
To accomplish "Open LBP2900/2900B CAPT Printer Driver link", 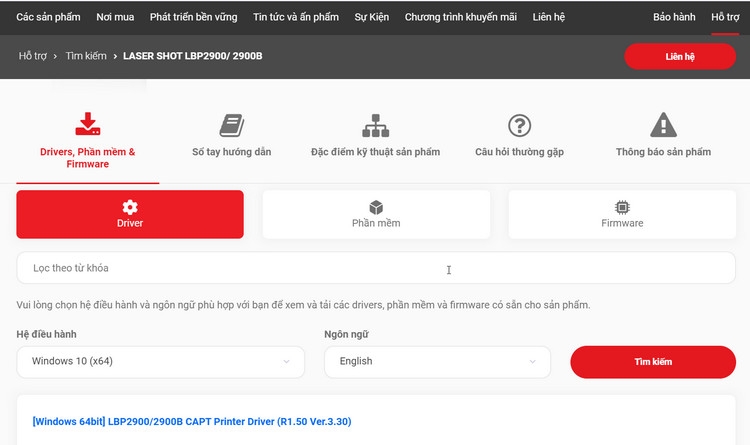I will tap(192, 422).
